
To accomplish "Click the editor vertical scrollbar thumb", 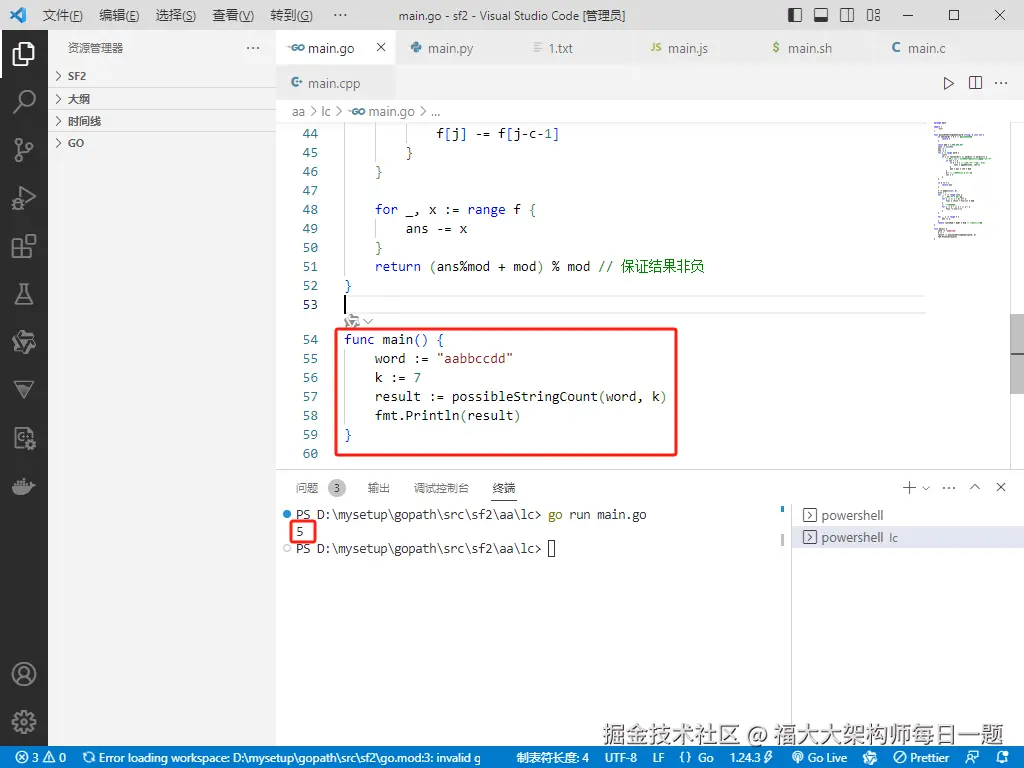I will [1017, 353].
